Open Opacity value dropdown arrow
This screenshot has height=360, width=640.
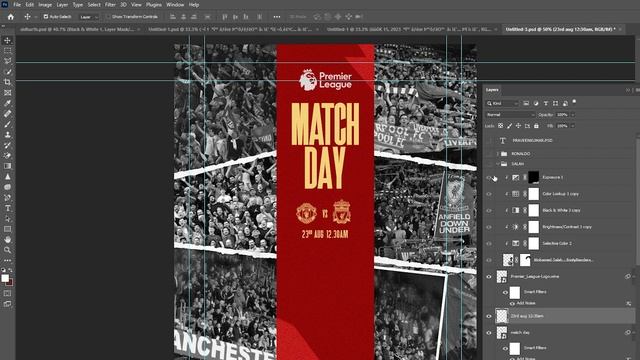click(573, 115)
